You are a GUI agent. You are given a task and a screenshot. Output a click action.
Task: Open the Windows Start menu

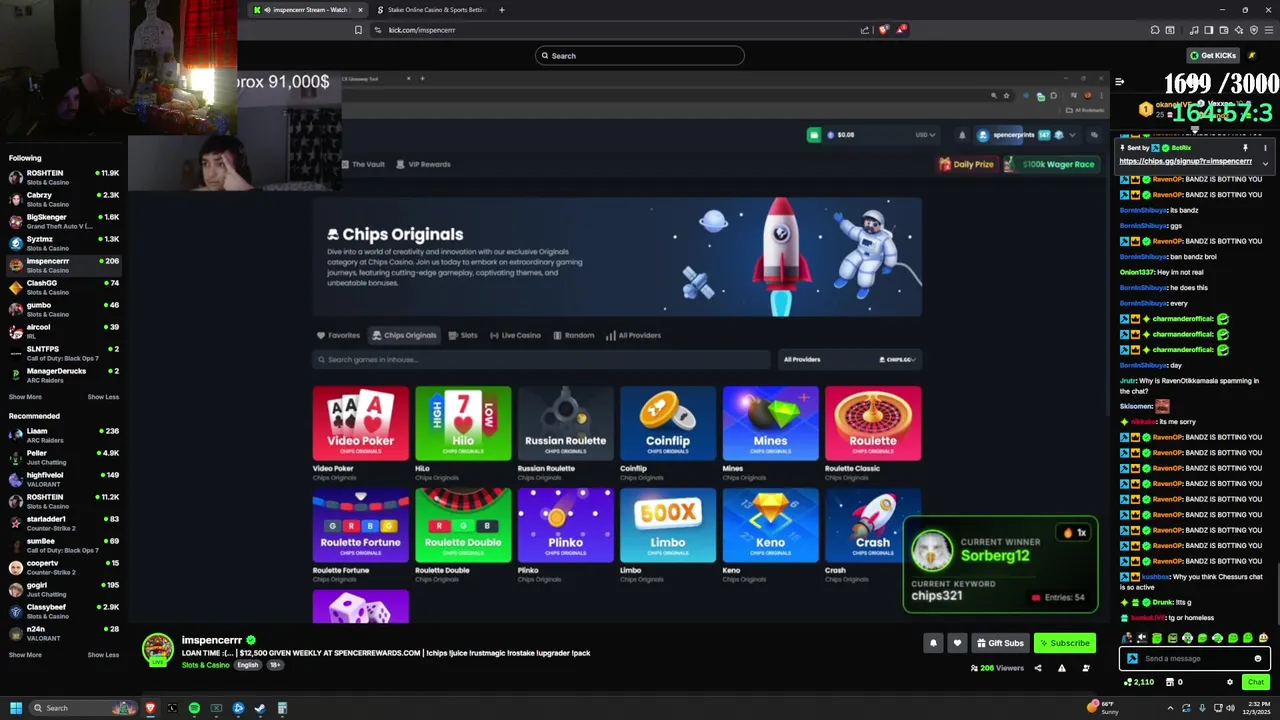pos(16,708)
